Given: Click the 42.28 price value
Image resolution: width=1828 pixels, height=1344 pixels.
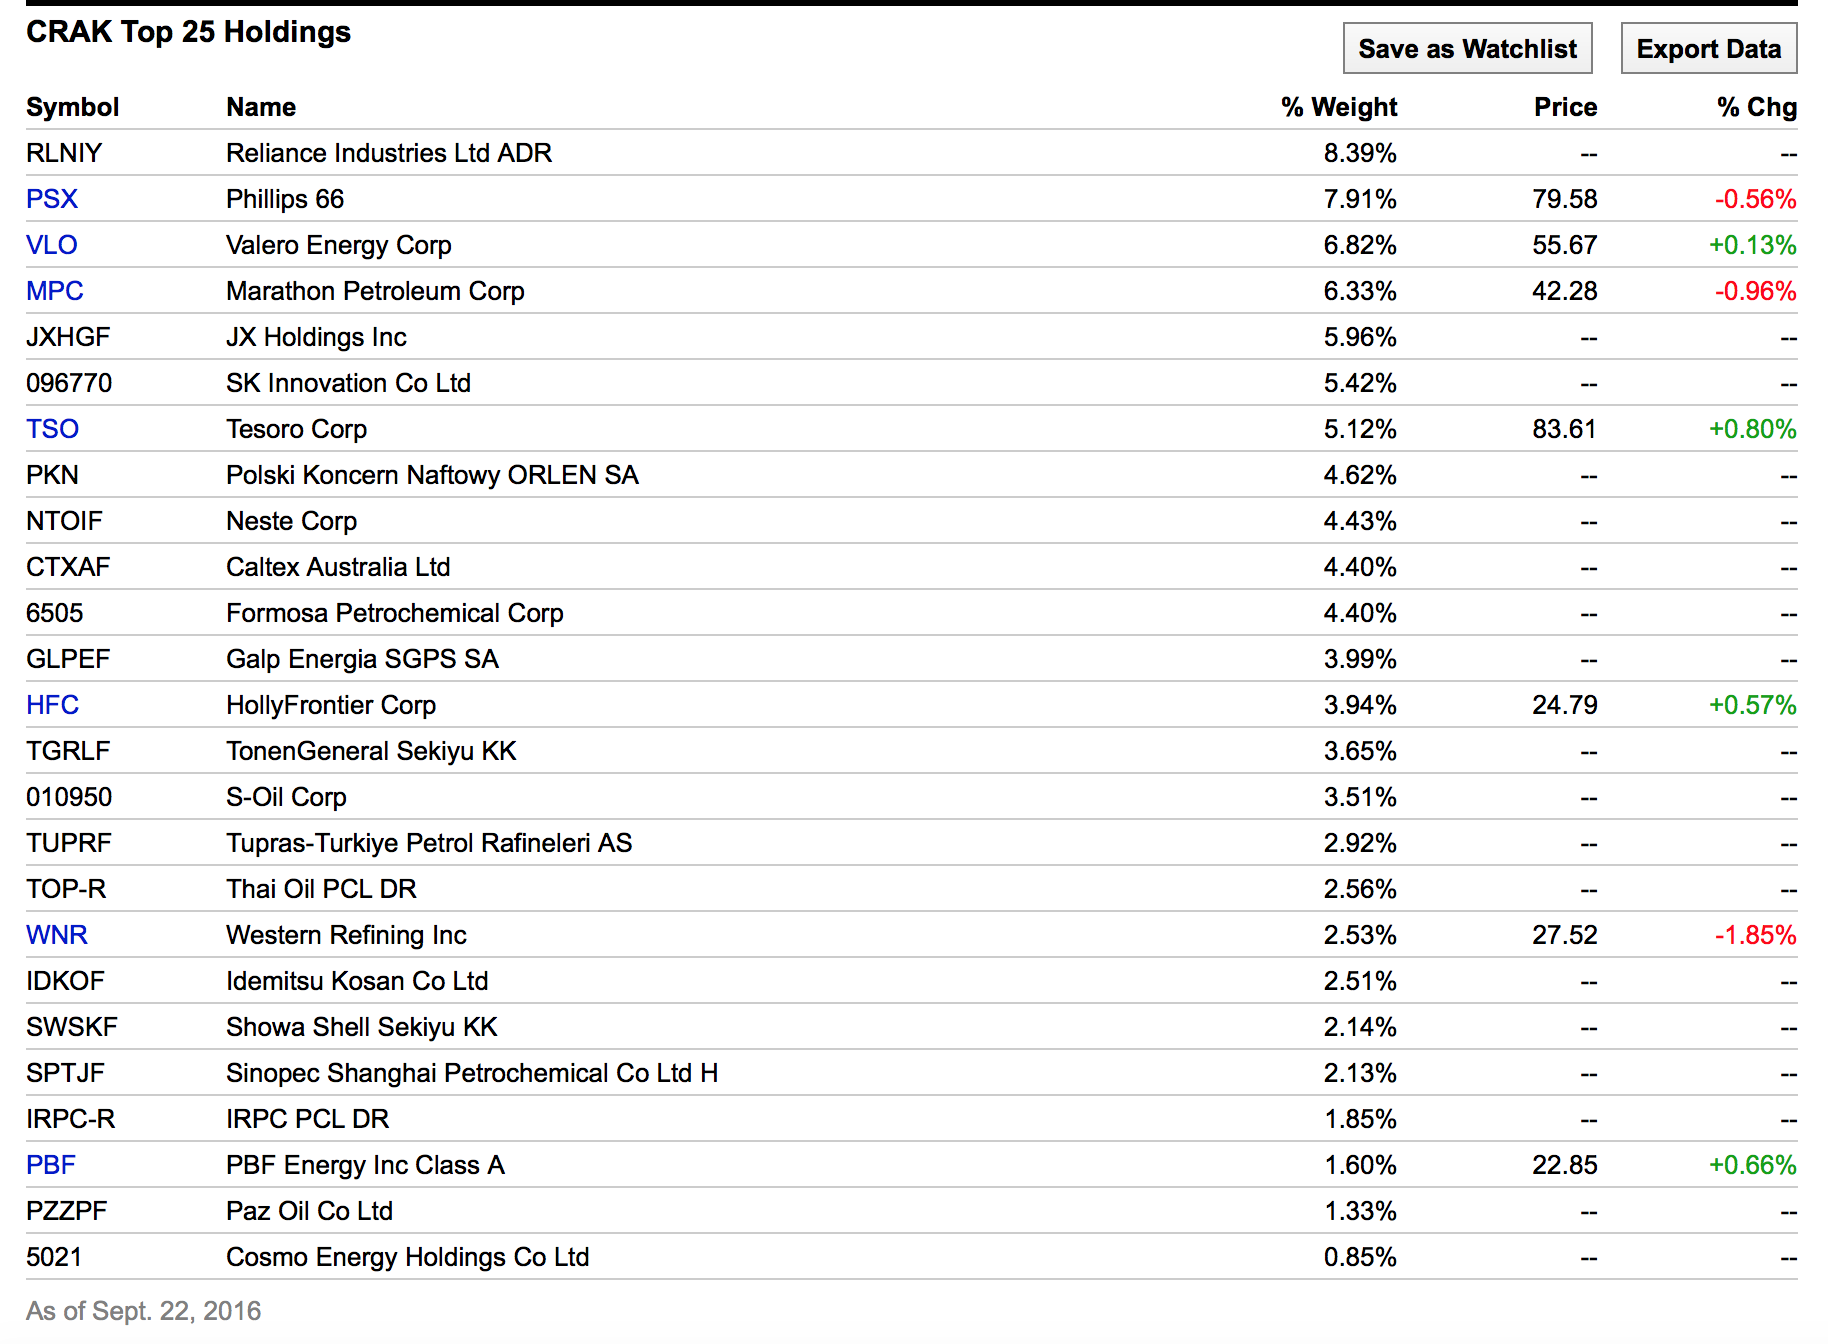Looking at the screenshot, I should (x=1565, y=291).
